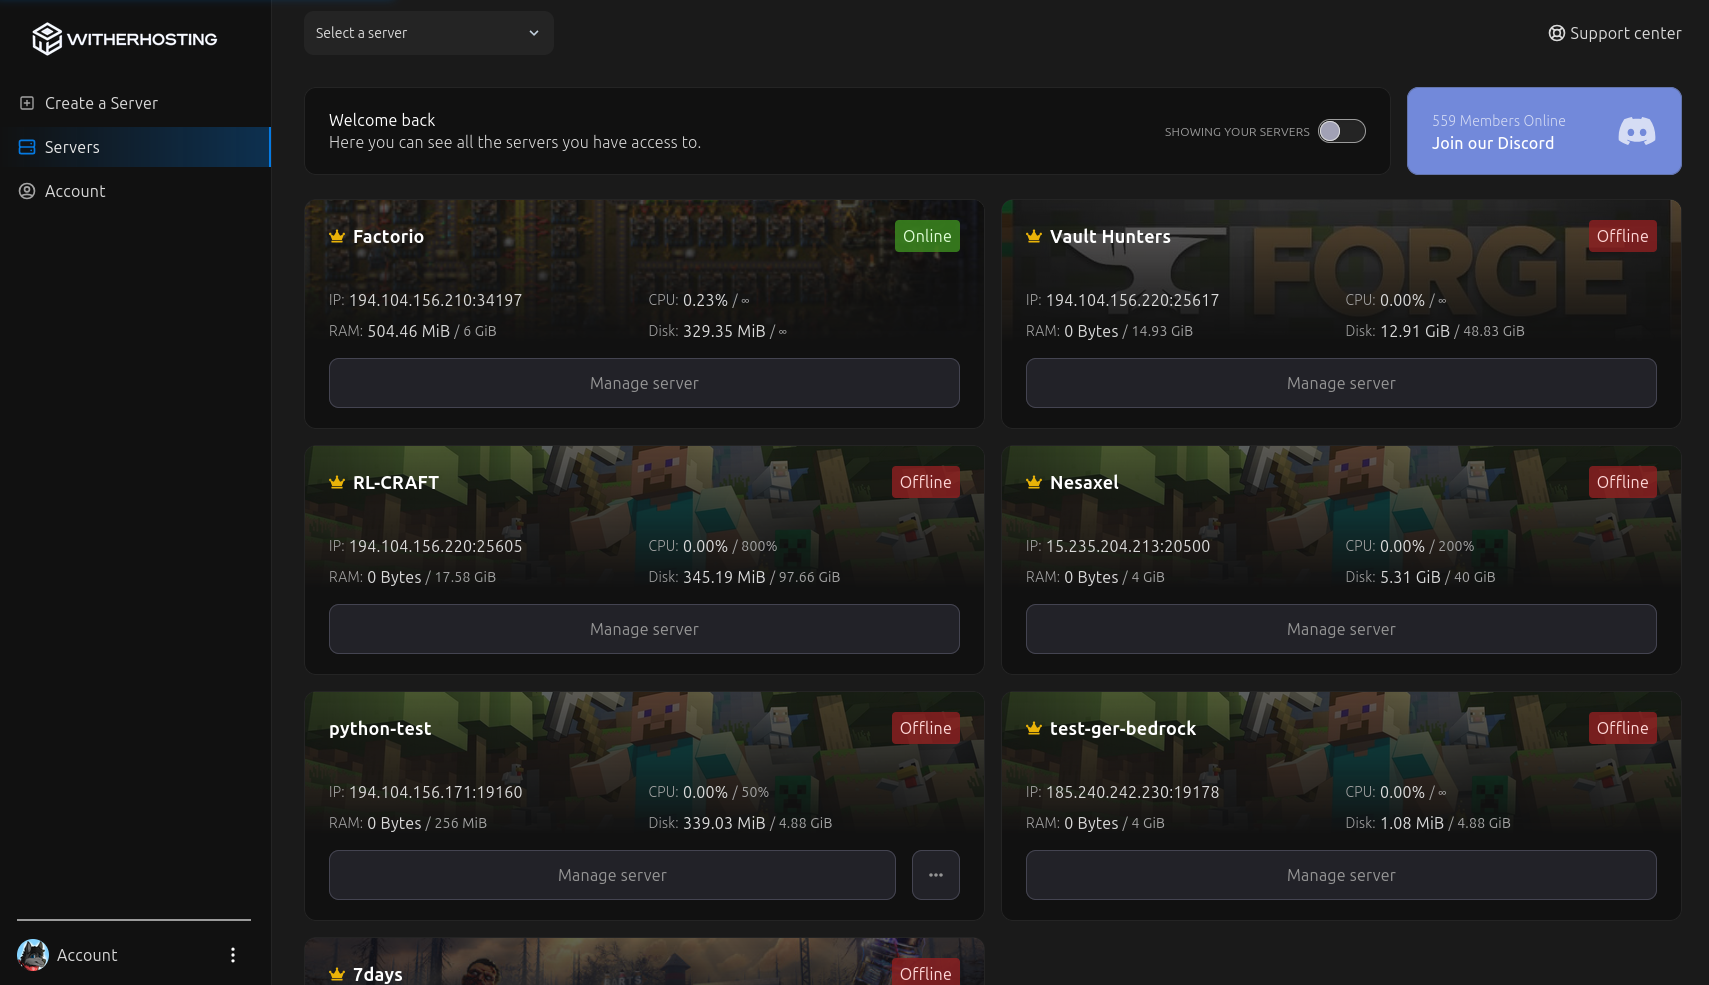
Task: Click the Offline status badge on Vault Hunters
Action: coord(1621,236)
